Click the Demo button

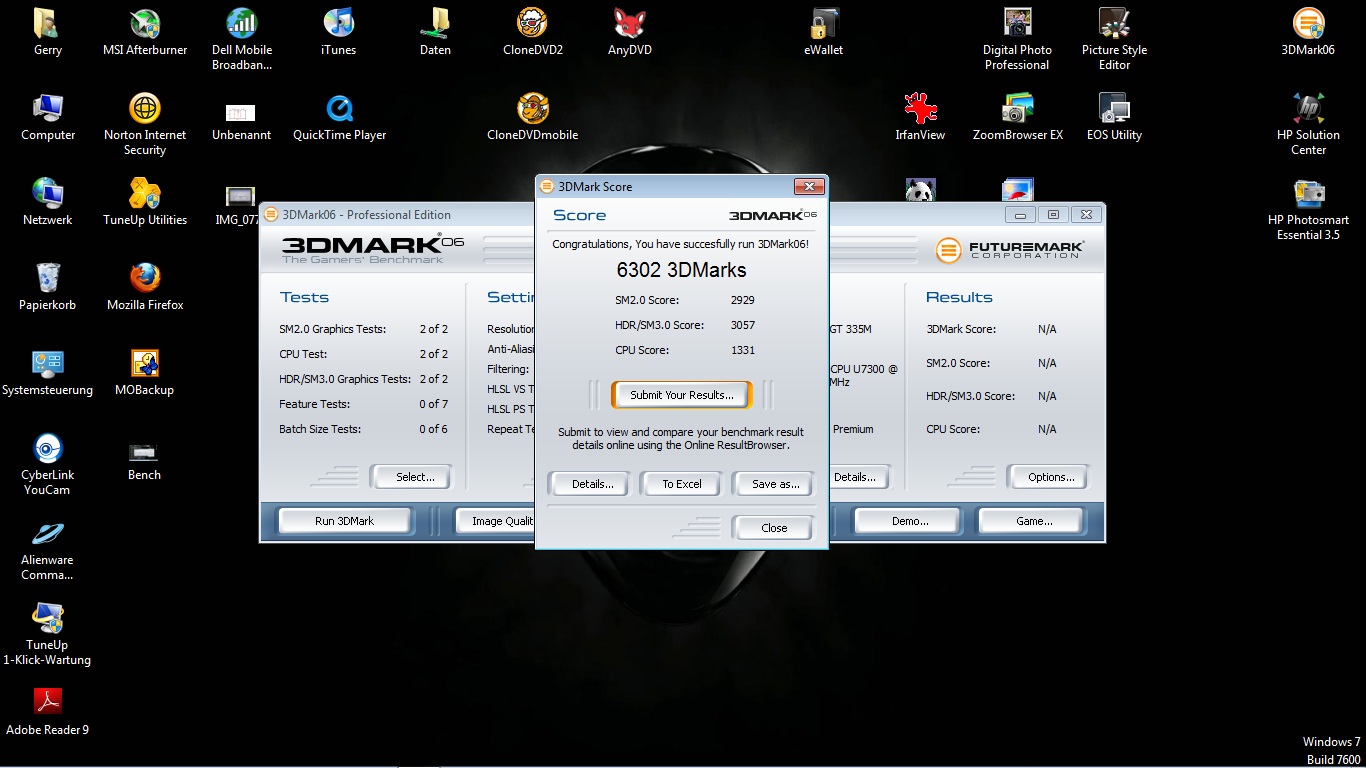(908, 521)
